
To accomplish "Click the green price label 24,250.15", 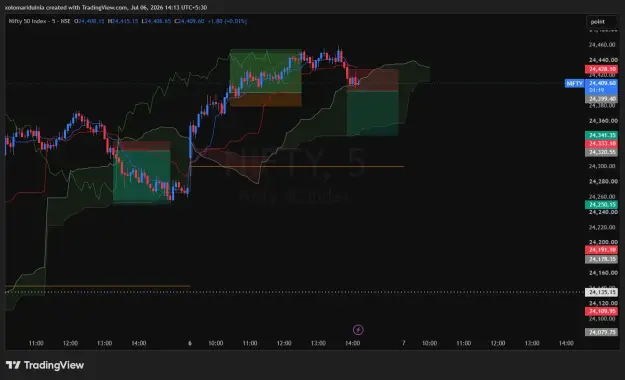I will tap(601, 205).
